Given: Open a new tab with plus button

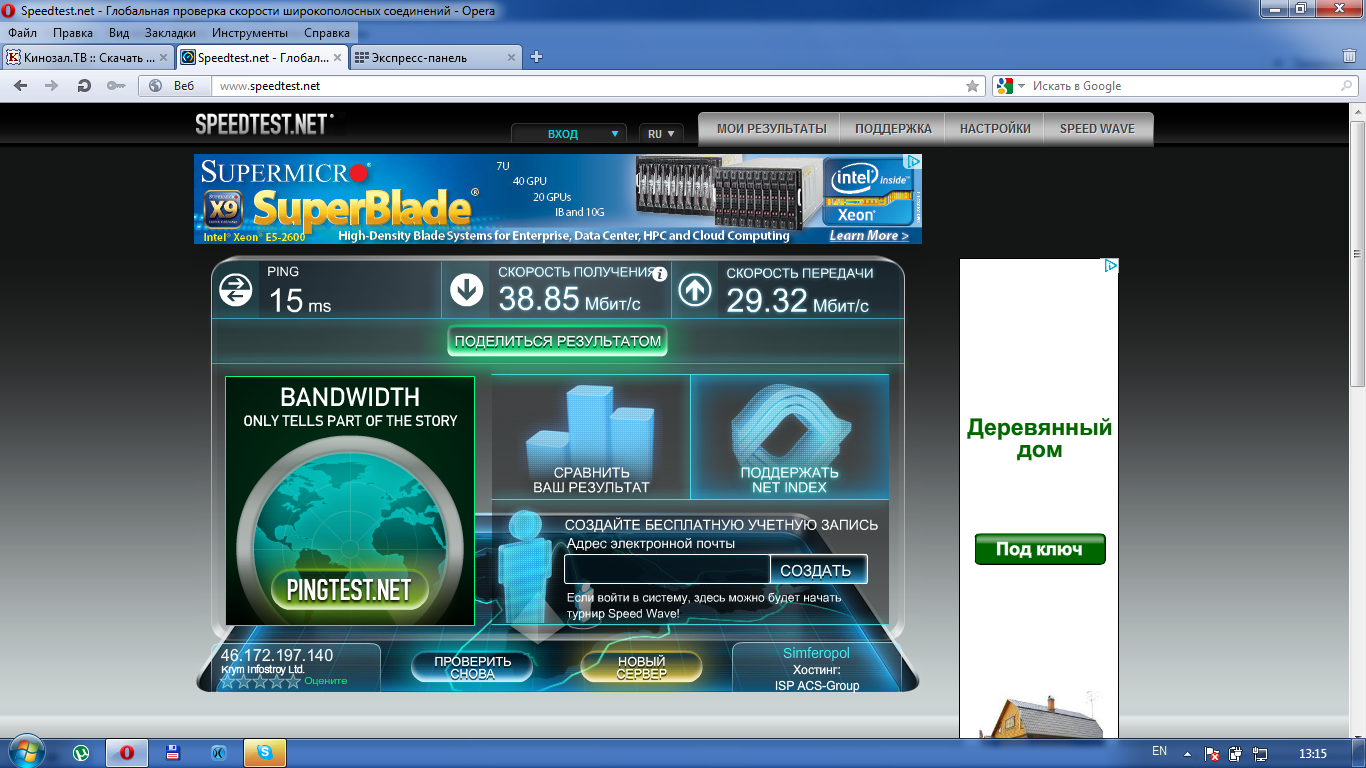Looking at the screenshot, I should click(x=536, y=57).
